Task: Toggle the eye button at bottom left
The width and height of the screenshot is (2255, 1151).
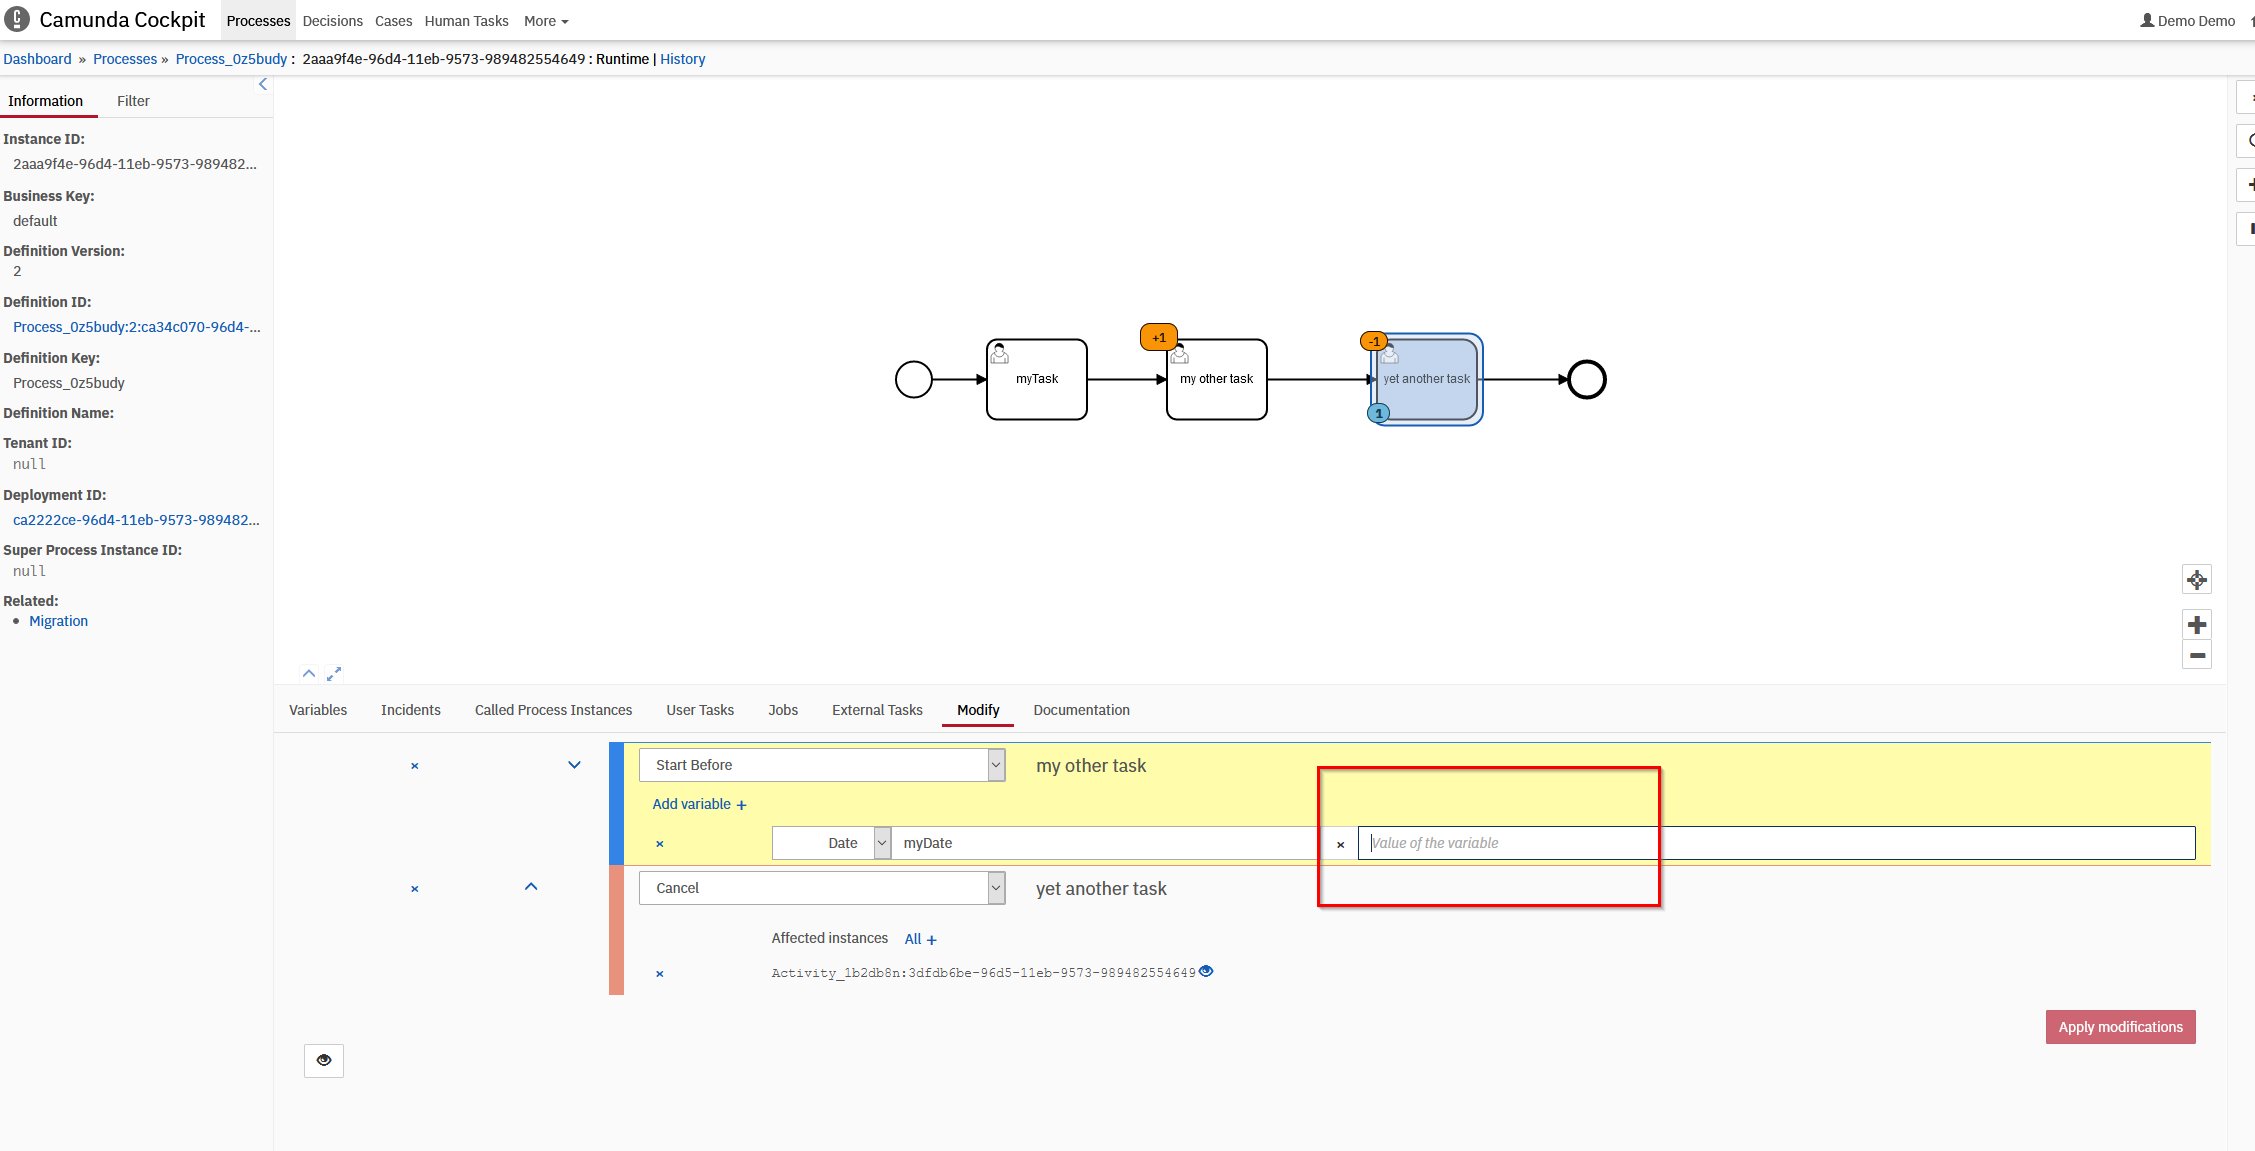Action: point(324,1060)
